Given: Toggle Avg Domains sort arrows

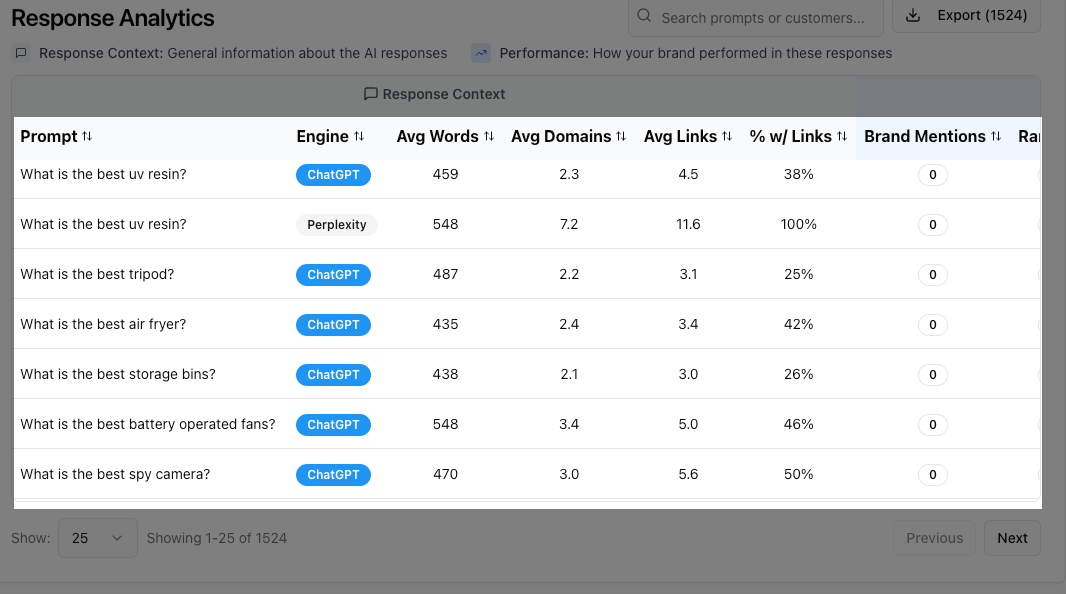Looking at the screenshot, I should tap(621, 137).
